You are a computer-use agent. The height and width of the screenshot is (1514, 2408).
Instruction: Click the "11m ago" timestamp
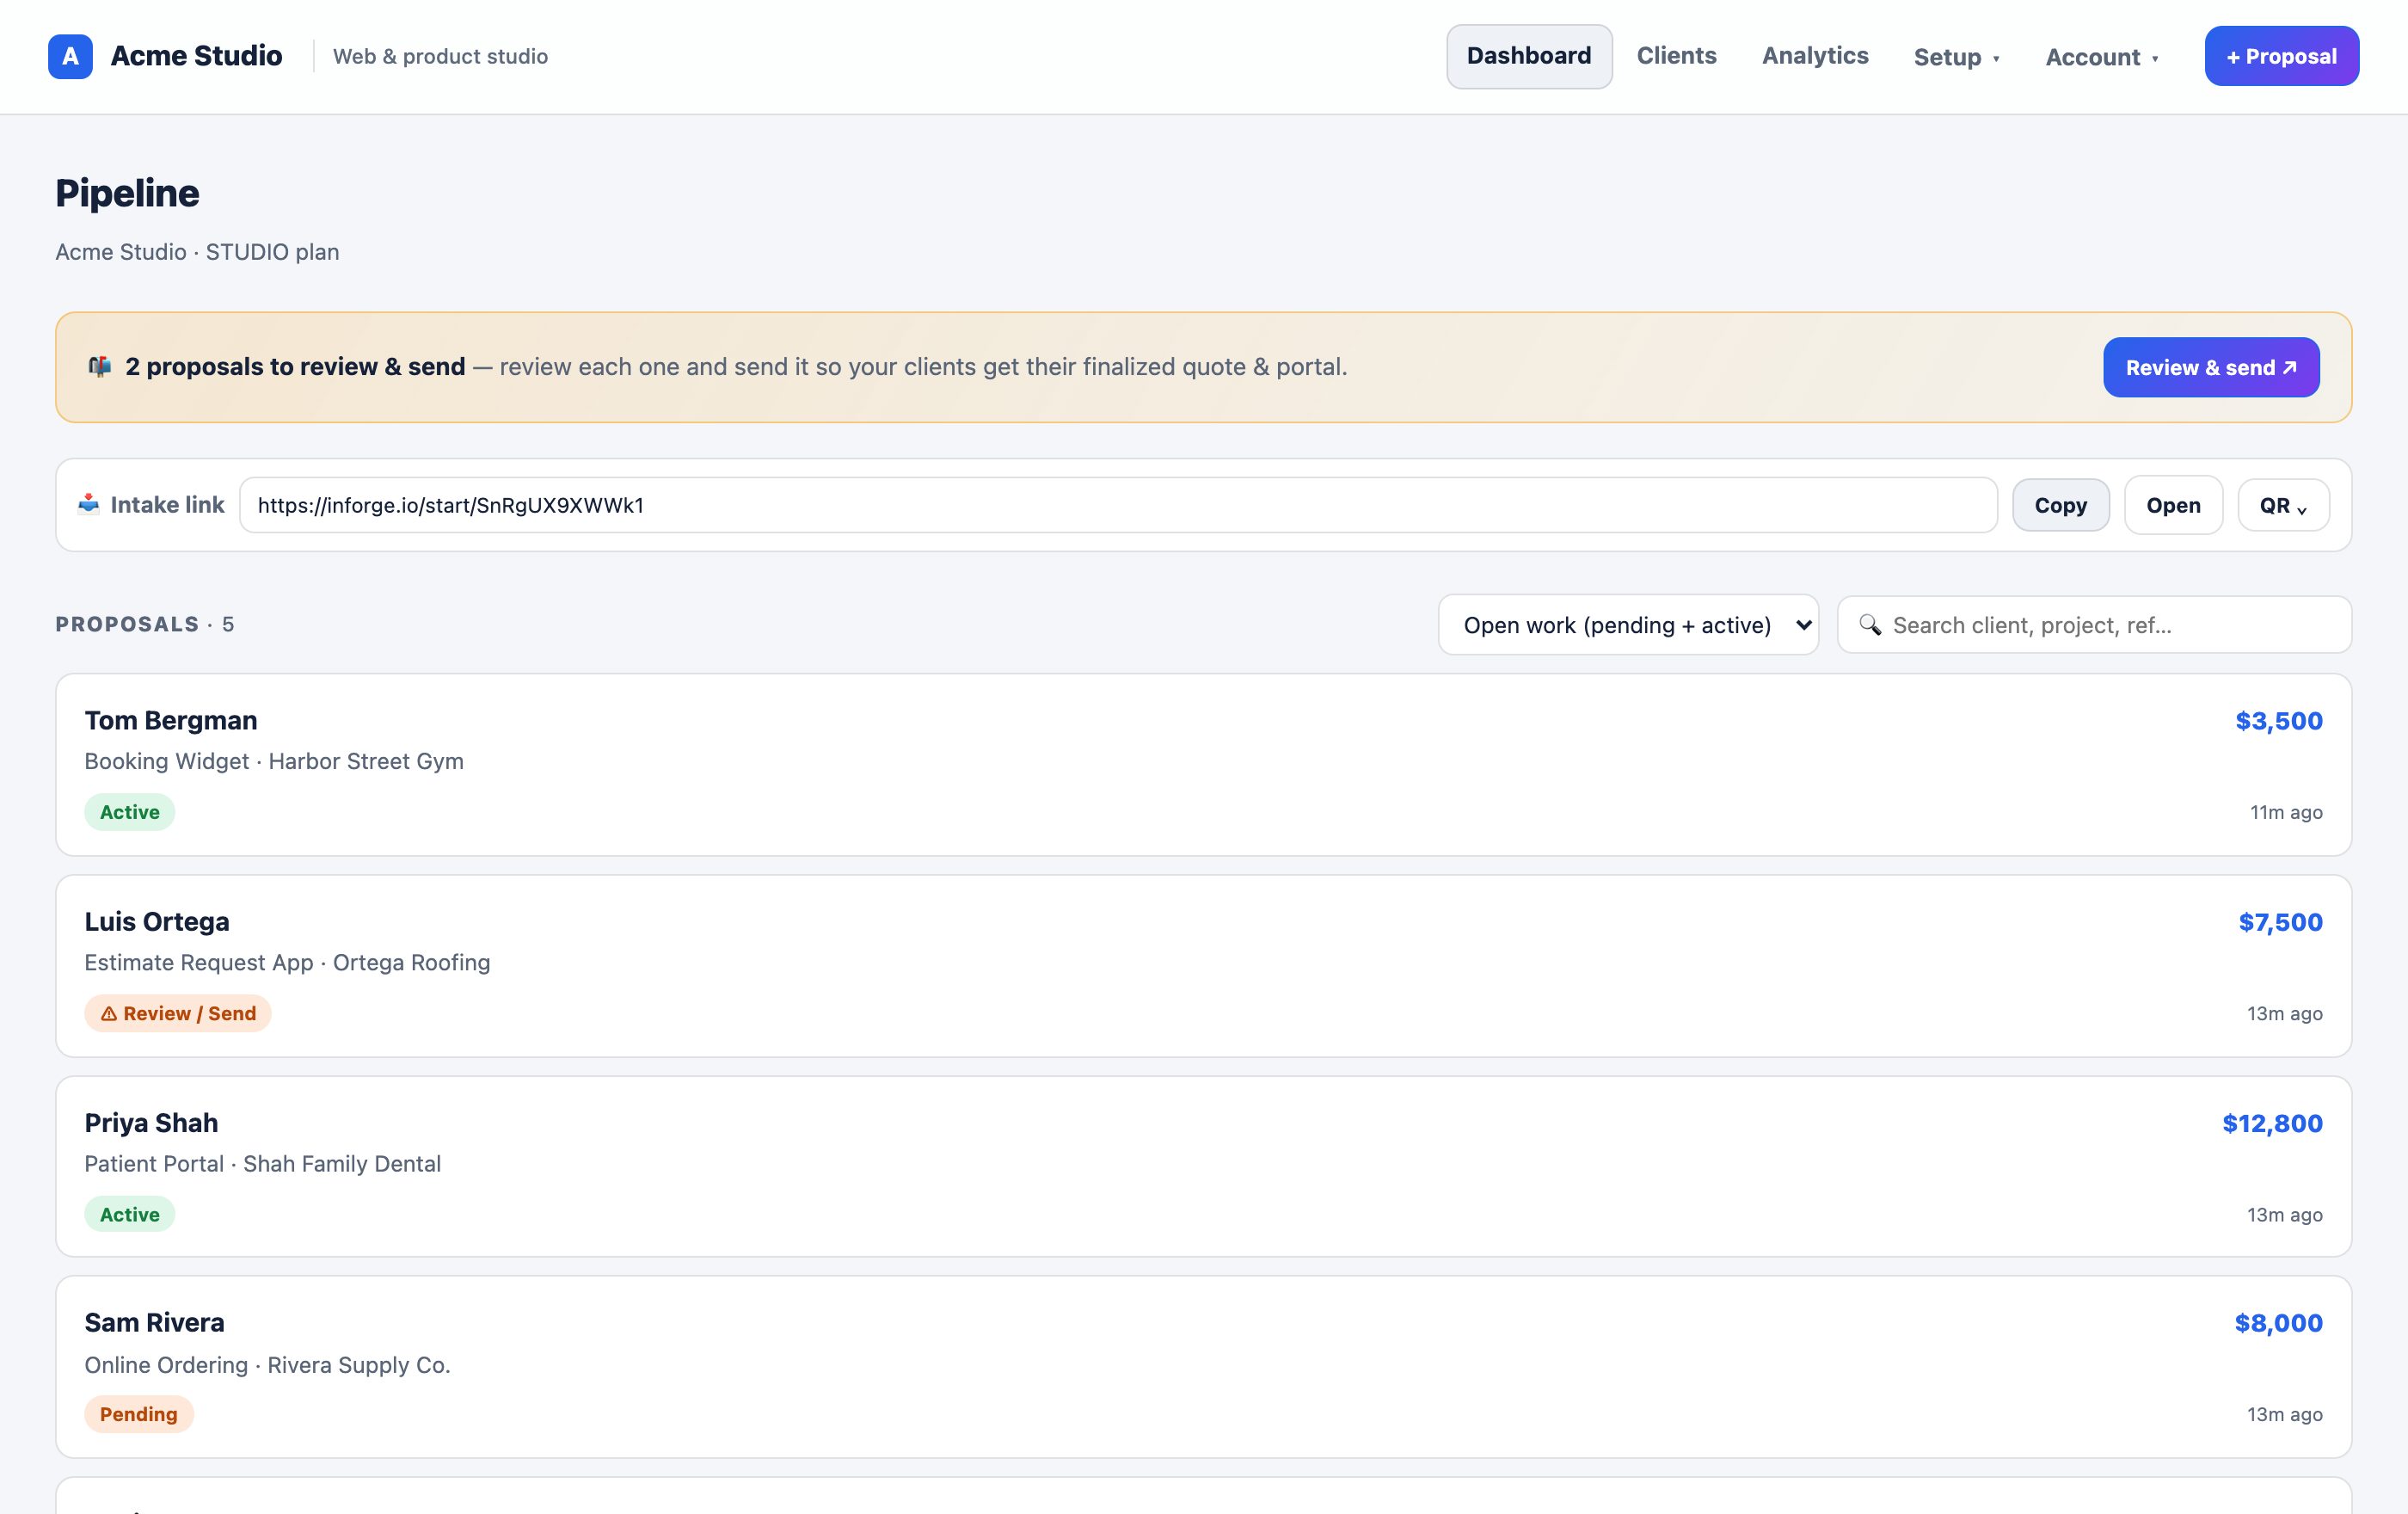pyautogui.click(x=2286, y=813)
